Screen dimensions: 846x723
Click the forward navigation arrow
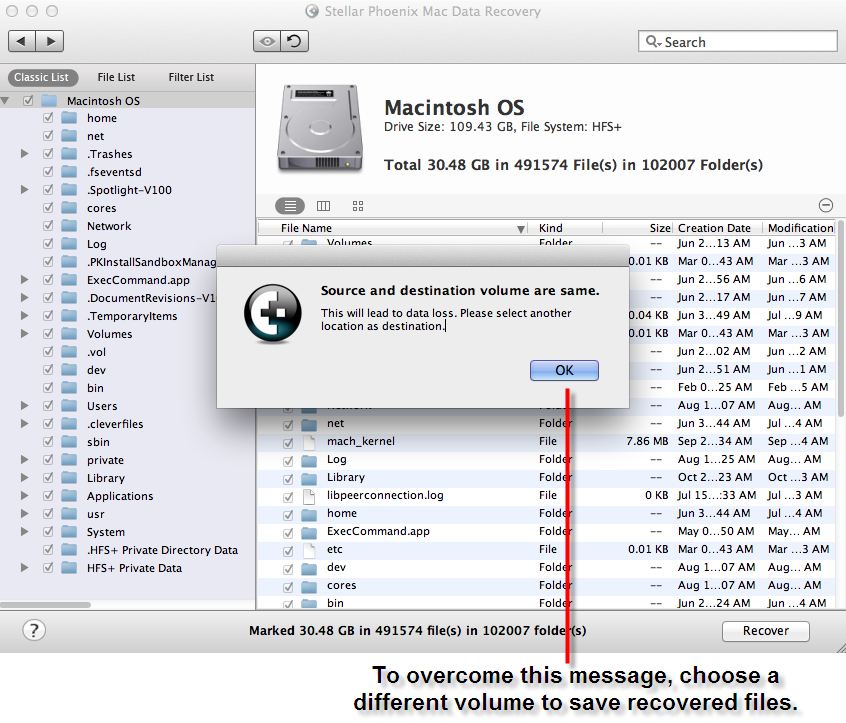tap(50, 41)
